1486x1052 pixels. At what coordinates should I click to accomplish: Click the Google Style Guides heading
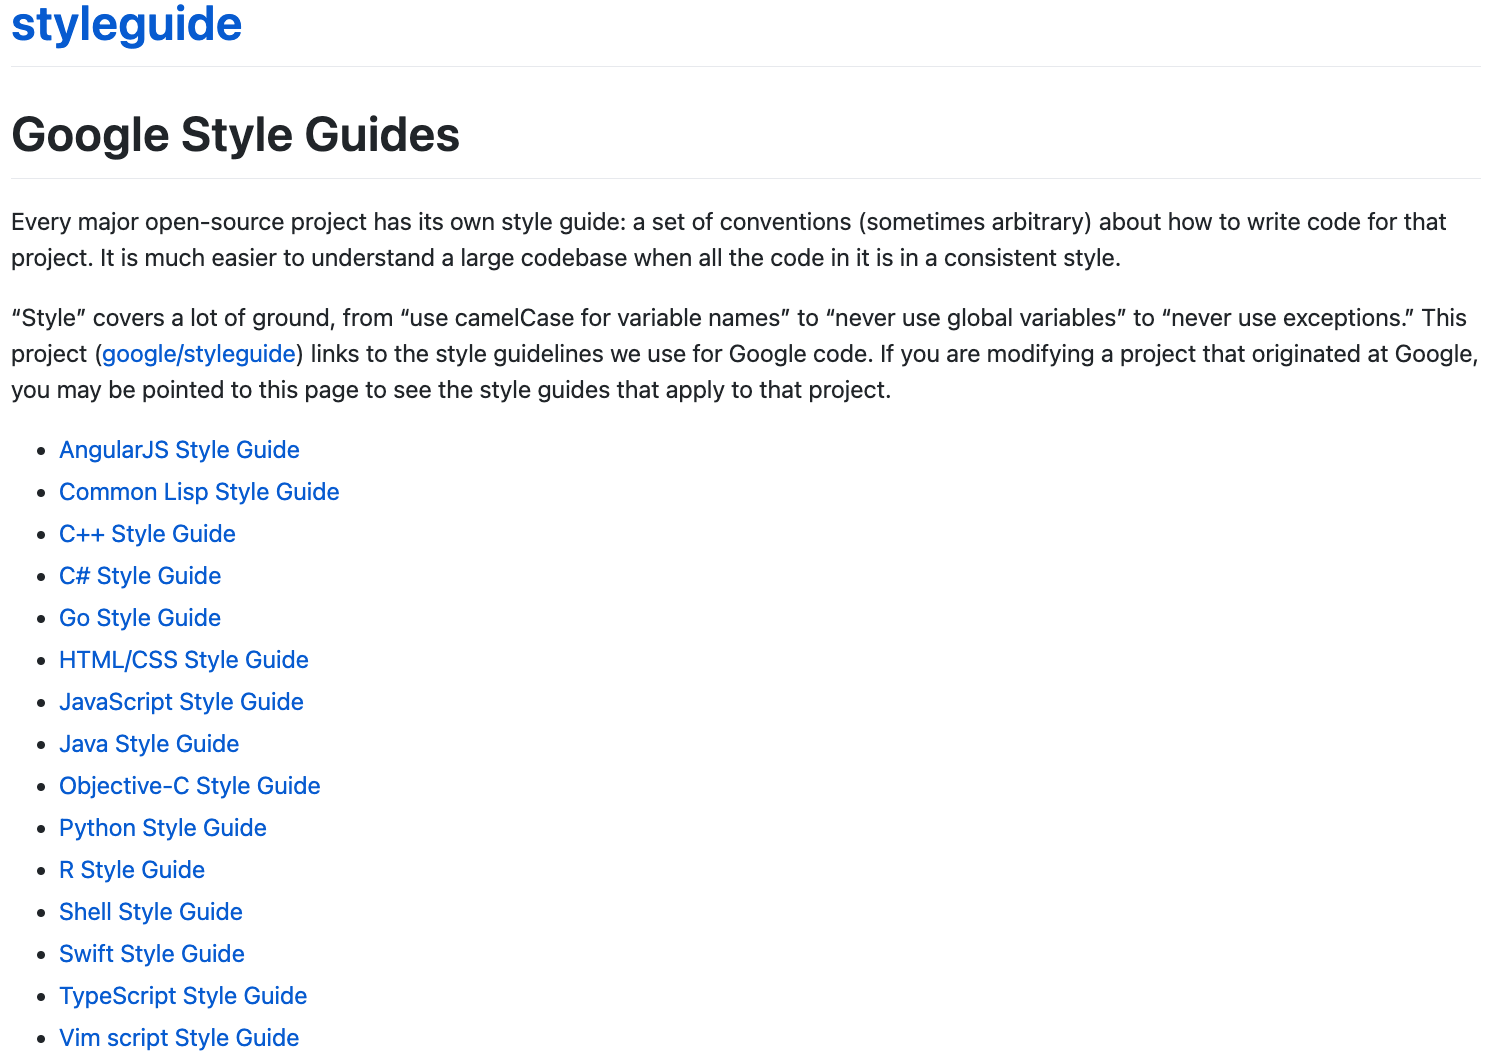pos(236,135)
